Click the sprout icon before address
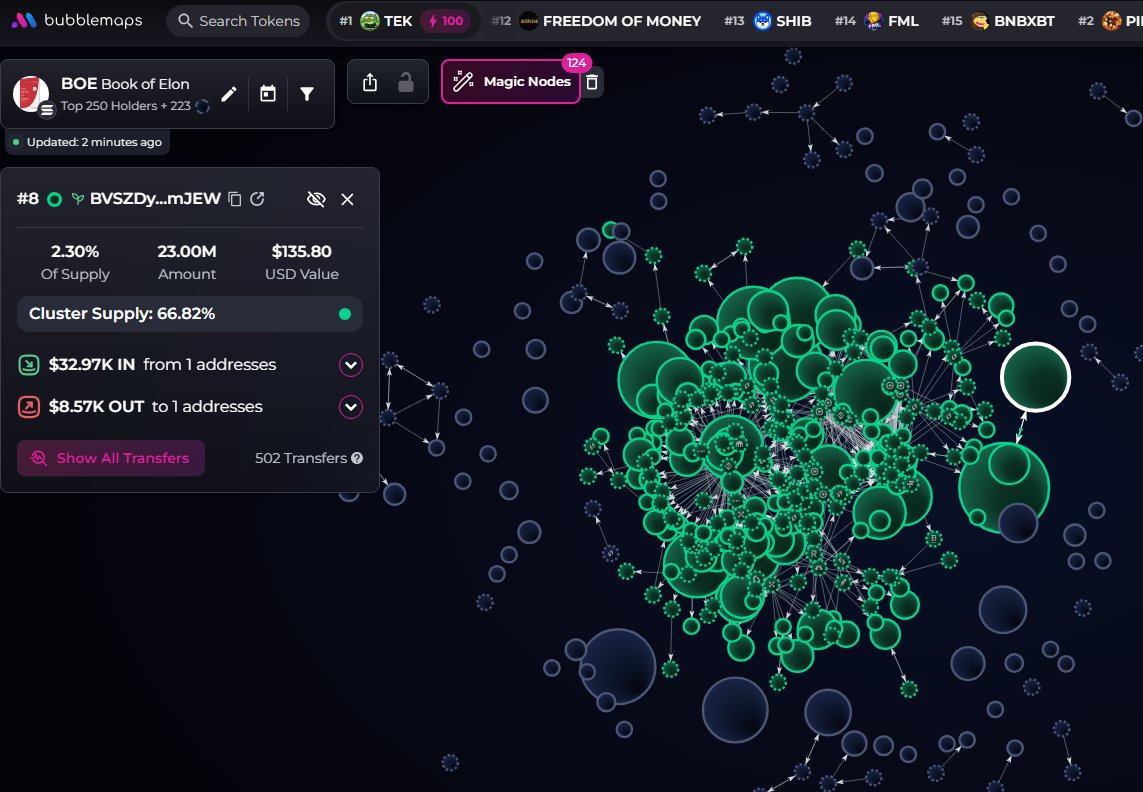 77,199
